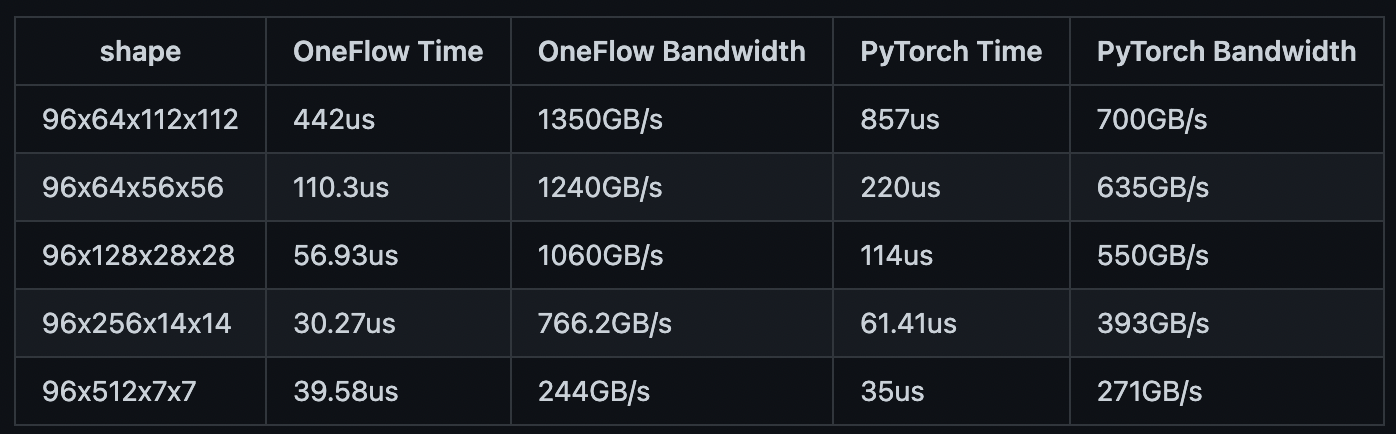Click the 61.41us PyTorch time cell
Screen dimensions: 1396x434
[908, 324]
